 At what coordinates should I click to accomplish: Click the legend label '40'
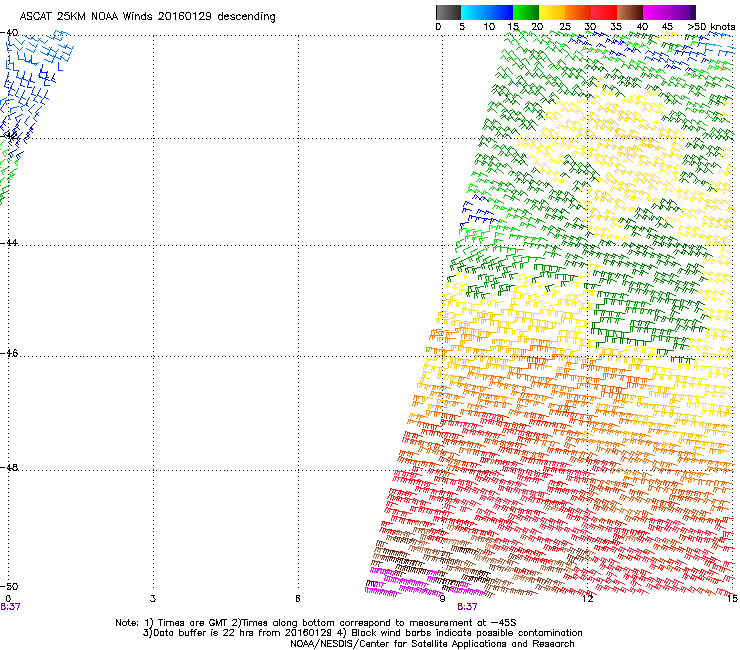642,27
